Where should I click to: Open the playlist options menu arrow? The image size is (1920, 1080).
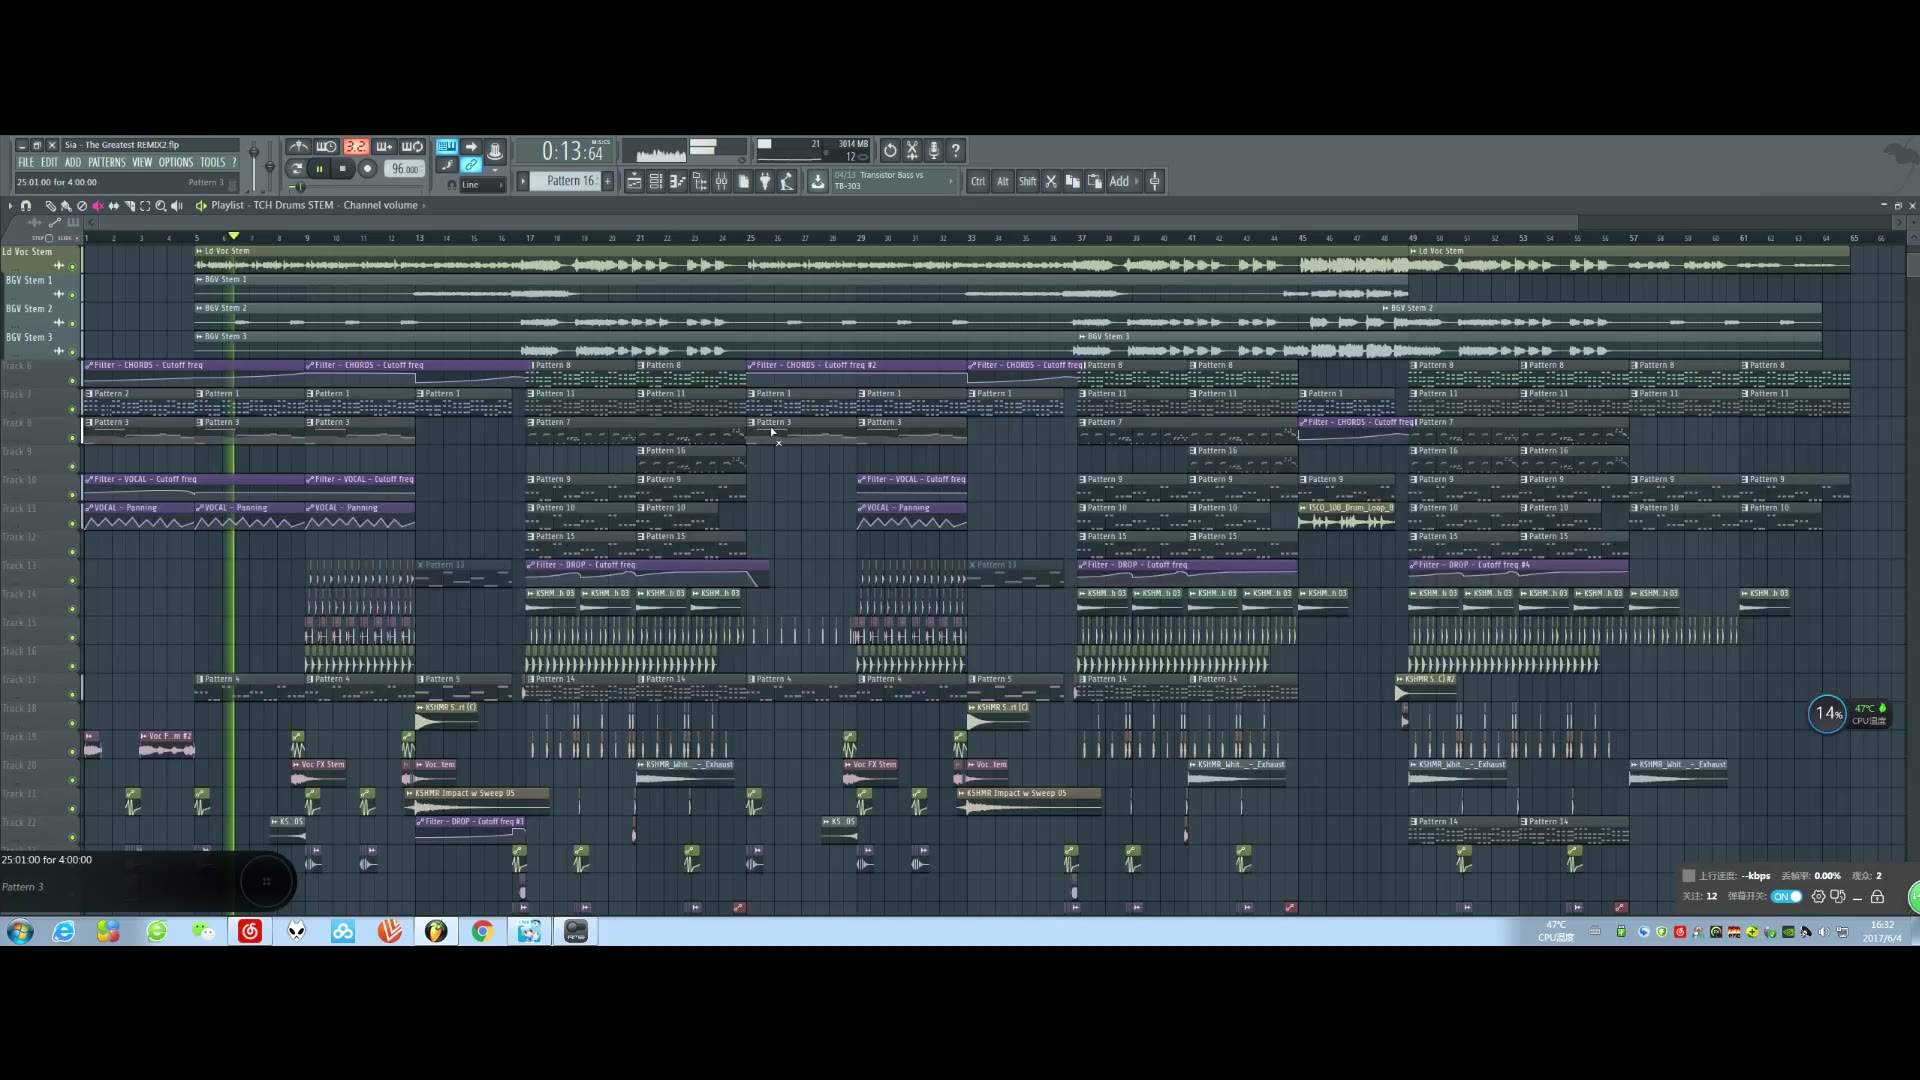pos(11,206)
